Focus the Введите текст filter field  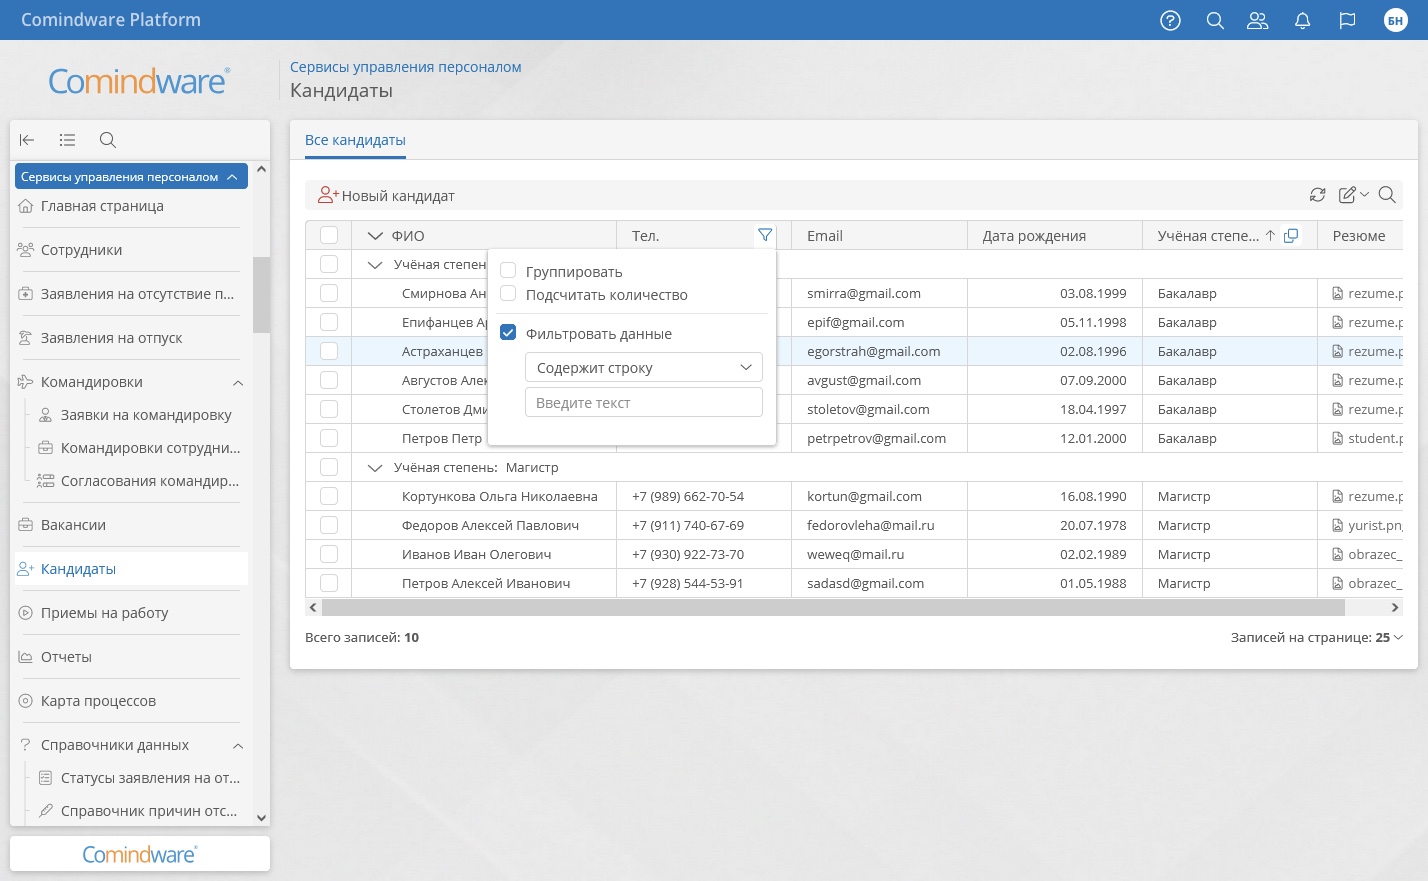coord(643,402)
